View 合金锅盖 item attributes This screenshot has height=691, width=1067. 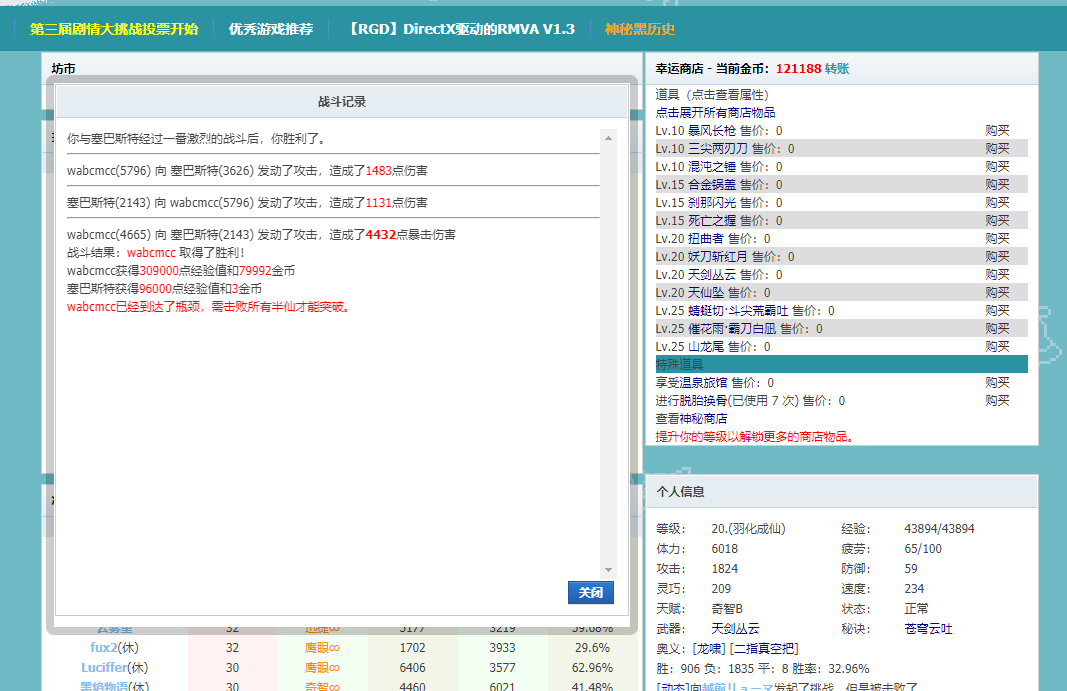712,184
